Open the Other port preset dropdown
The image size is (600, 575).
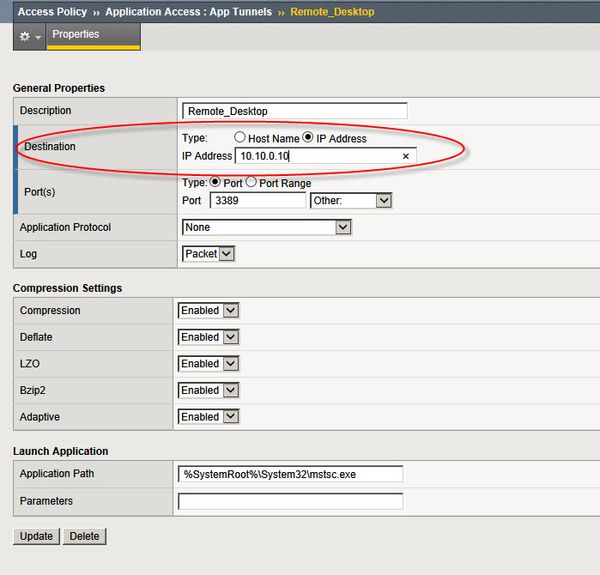(x=351, y=201)
